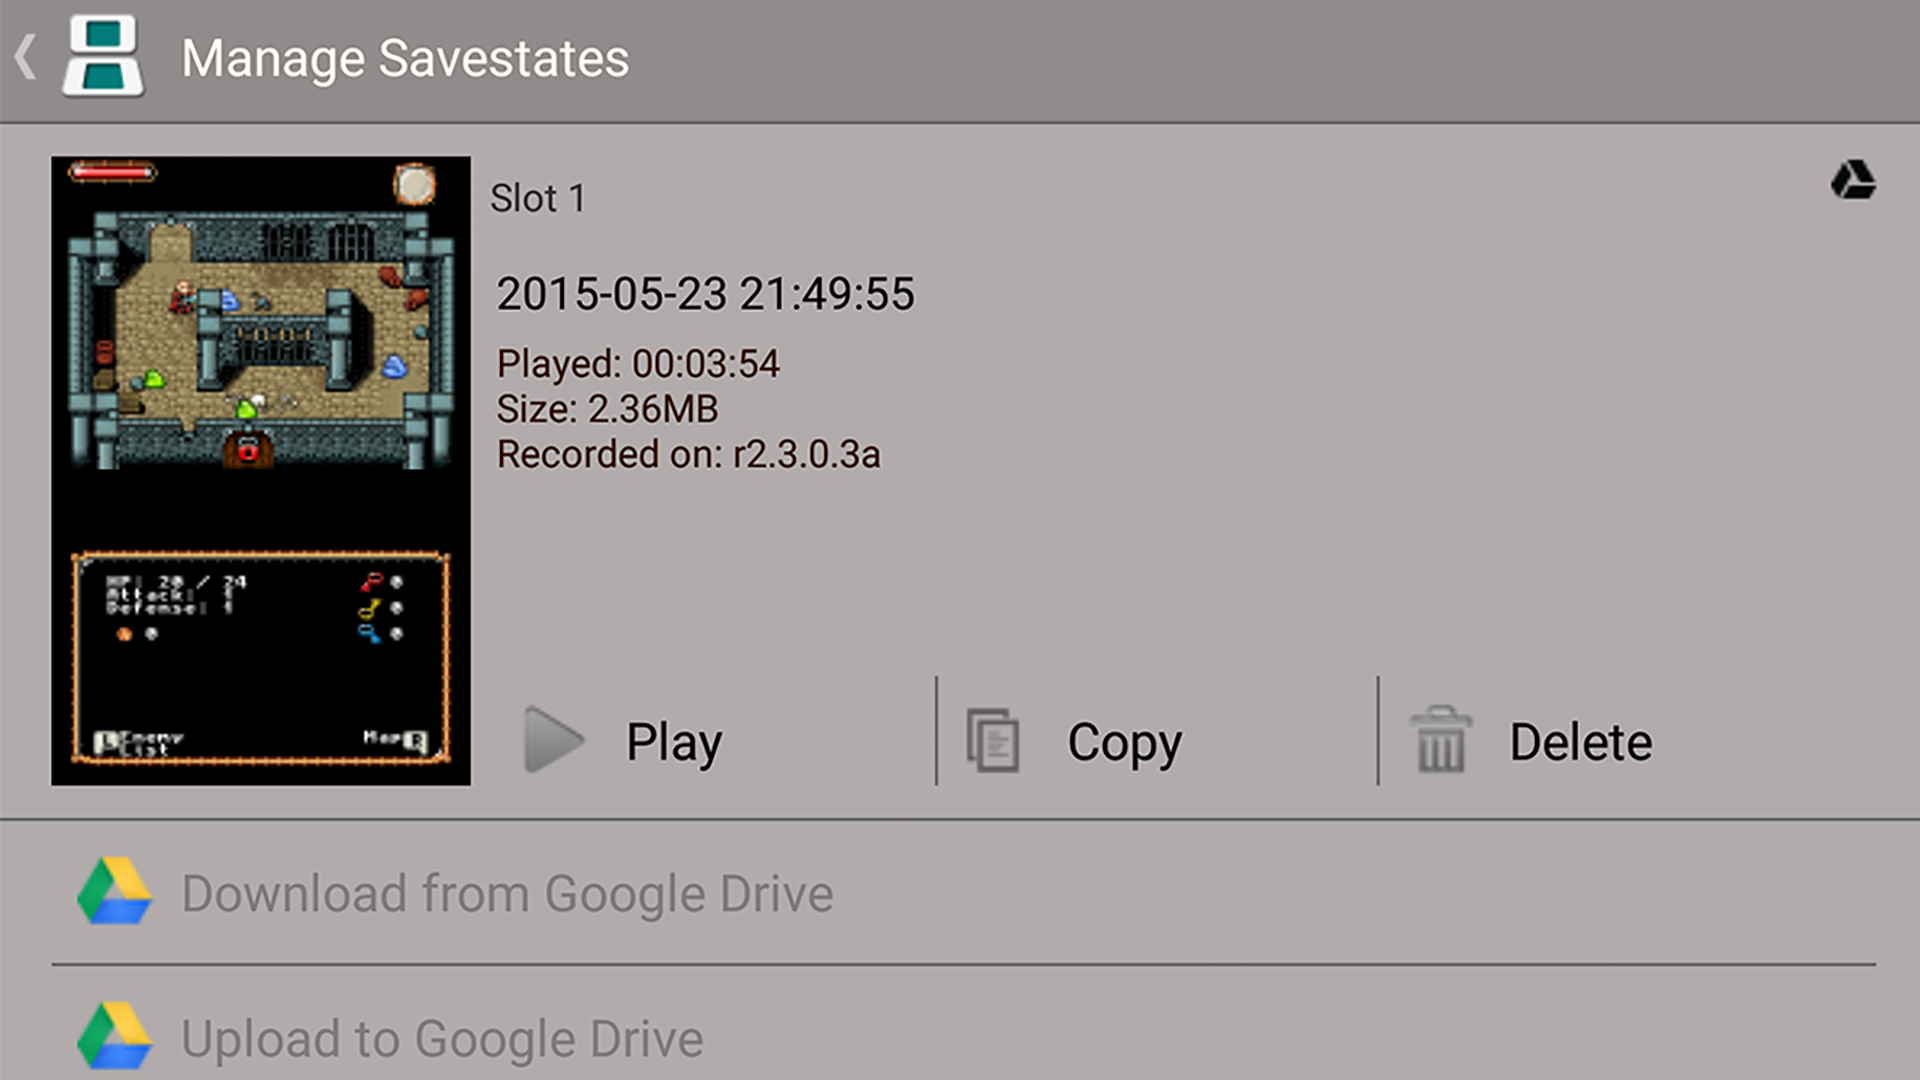Tap the Played time info for Slot 1
The image size is (1920, 1080).
pos(639,363)
